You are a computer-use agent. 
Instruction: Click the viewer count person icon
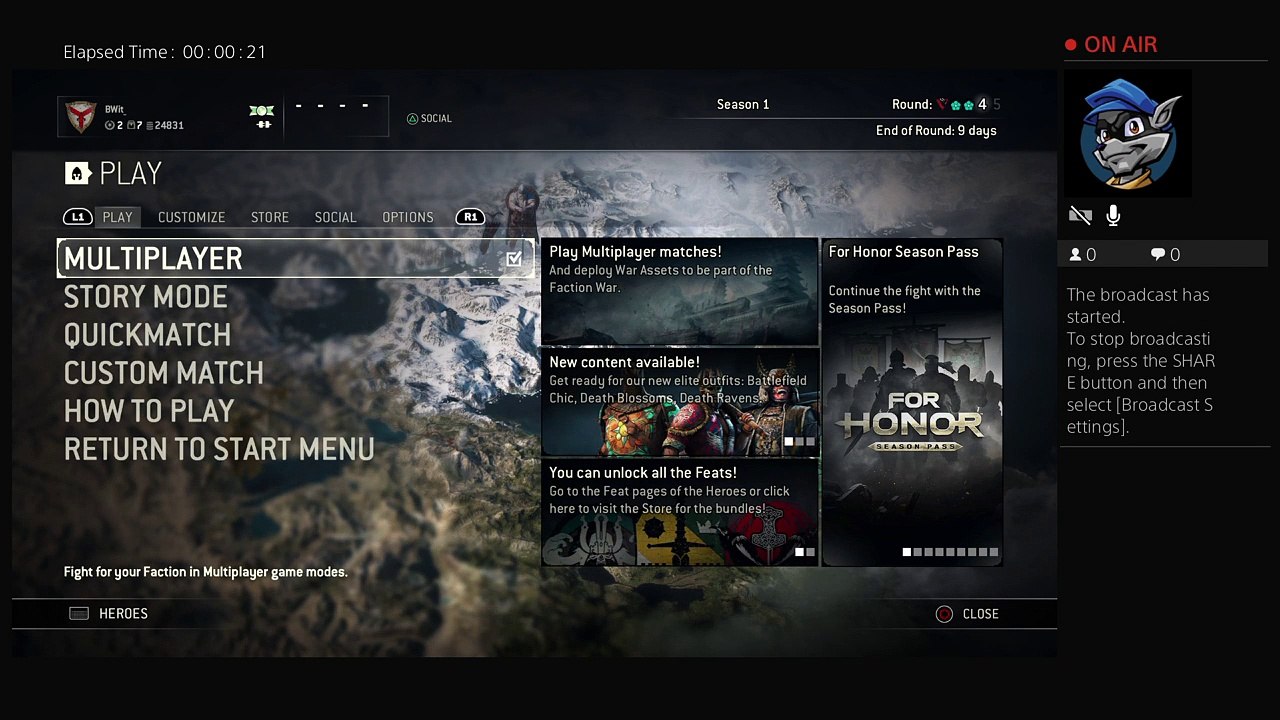pos(1076,255)
